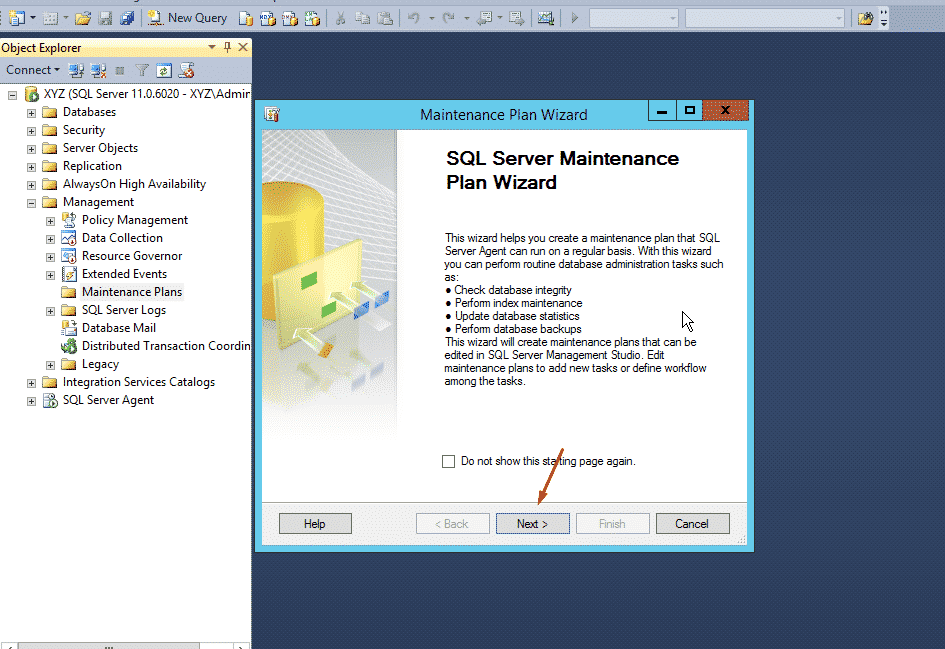The image size is (945, 649).
Task: Pin the Object Explorer panel
Action: click(227, 47)
